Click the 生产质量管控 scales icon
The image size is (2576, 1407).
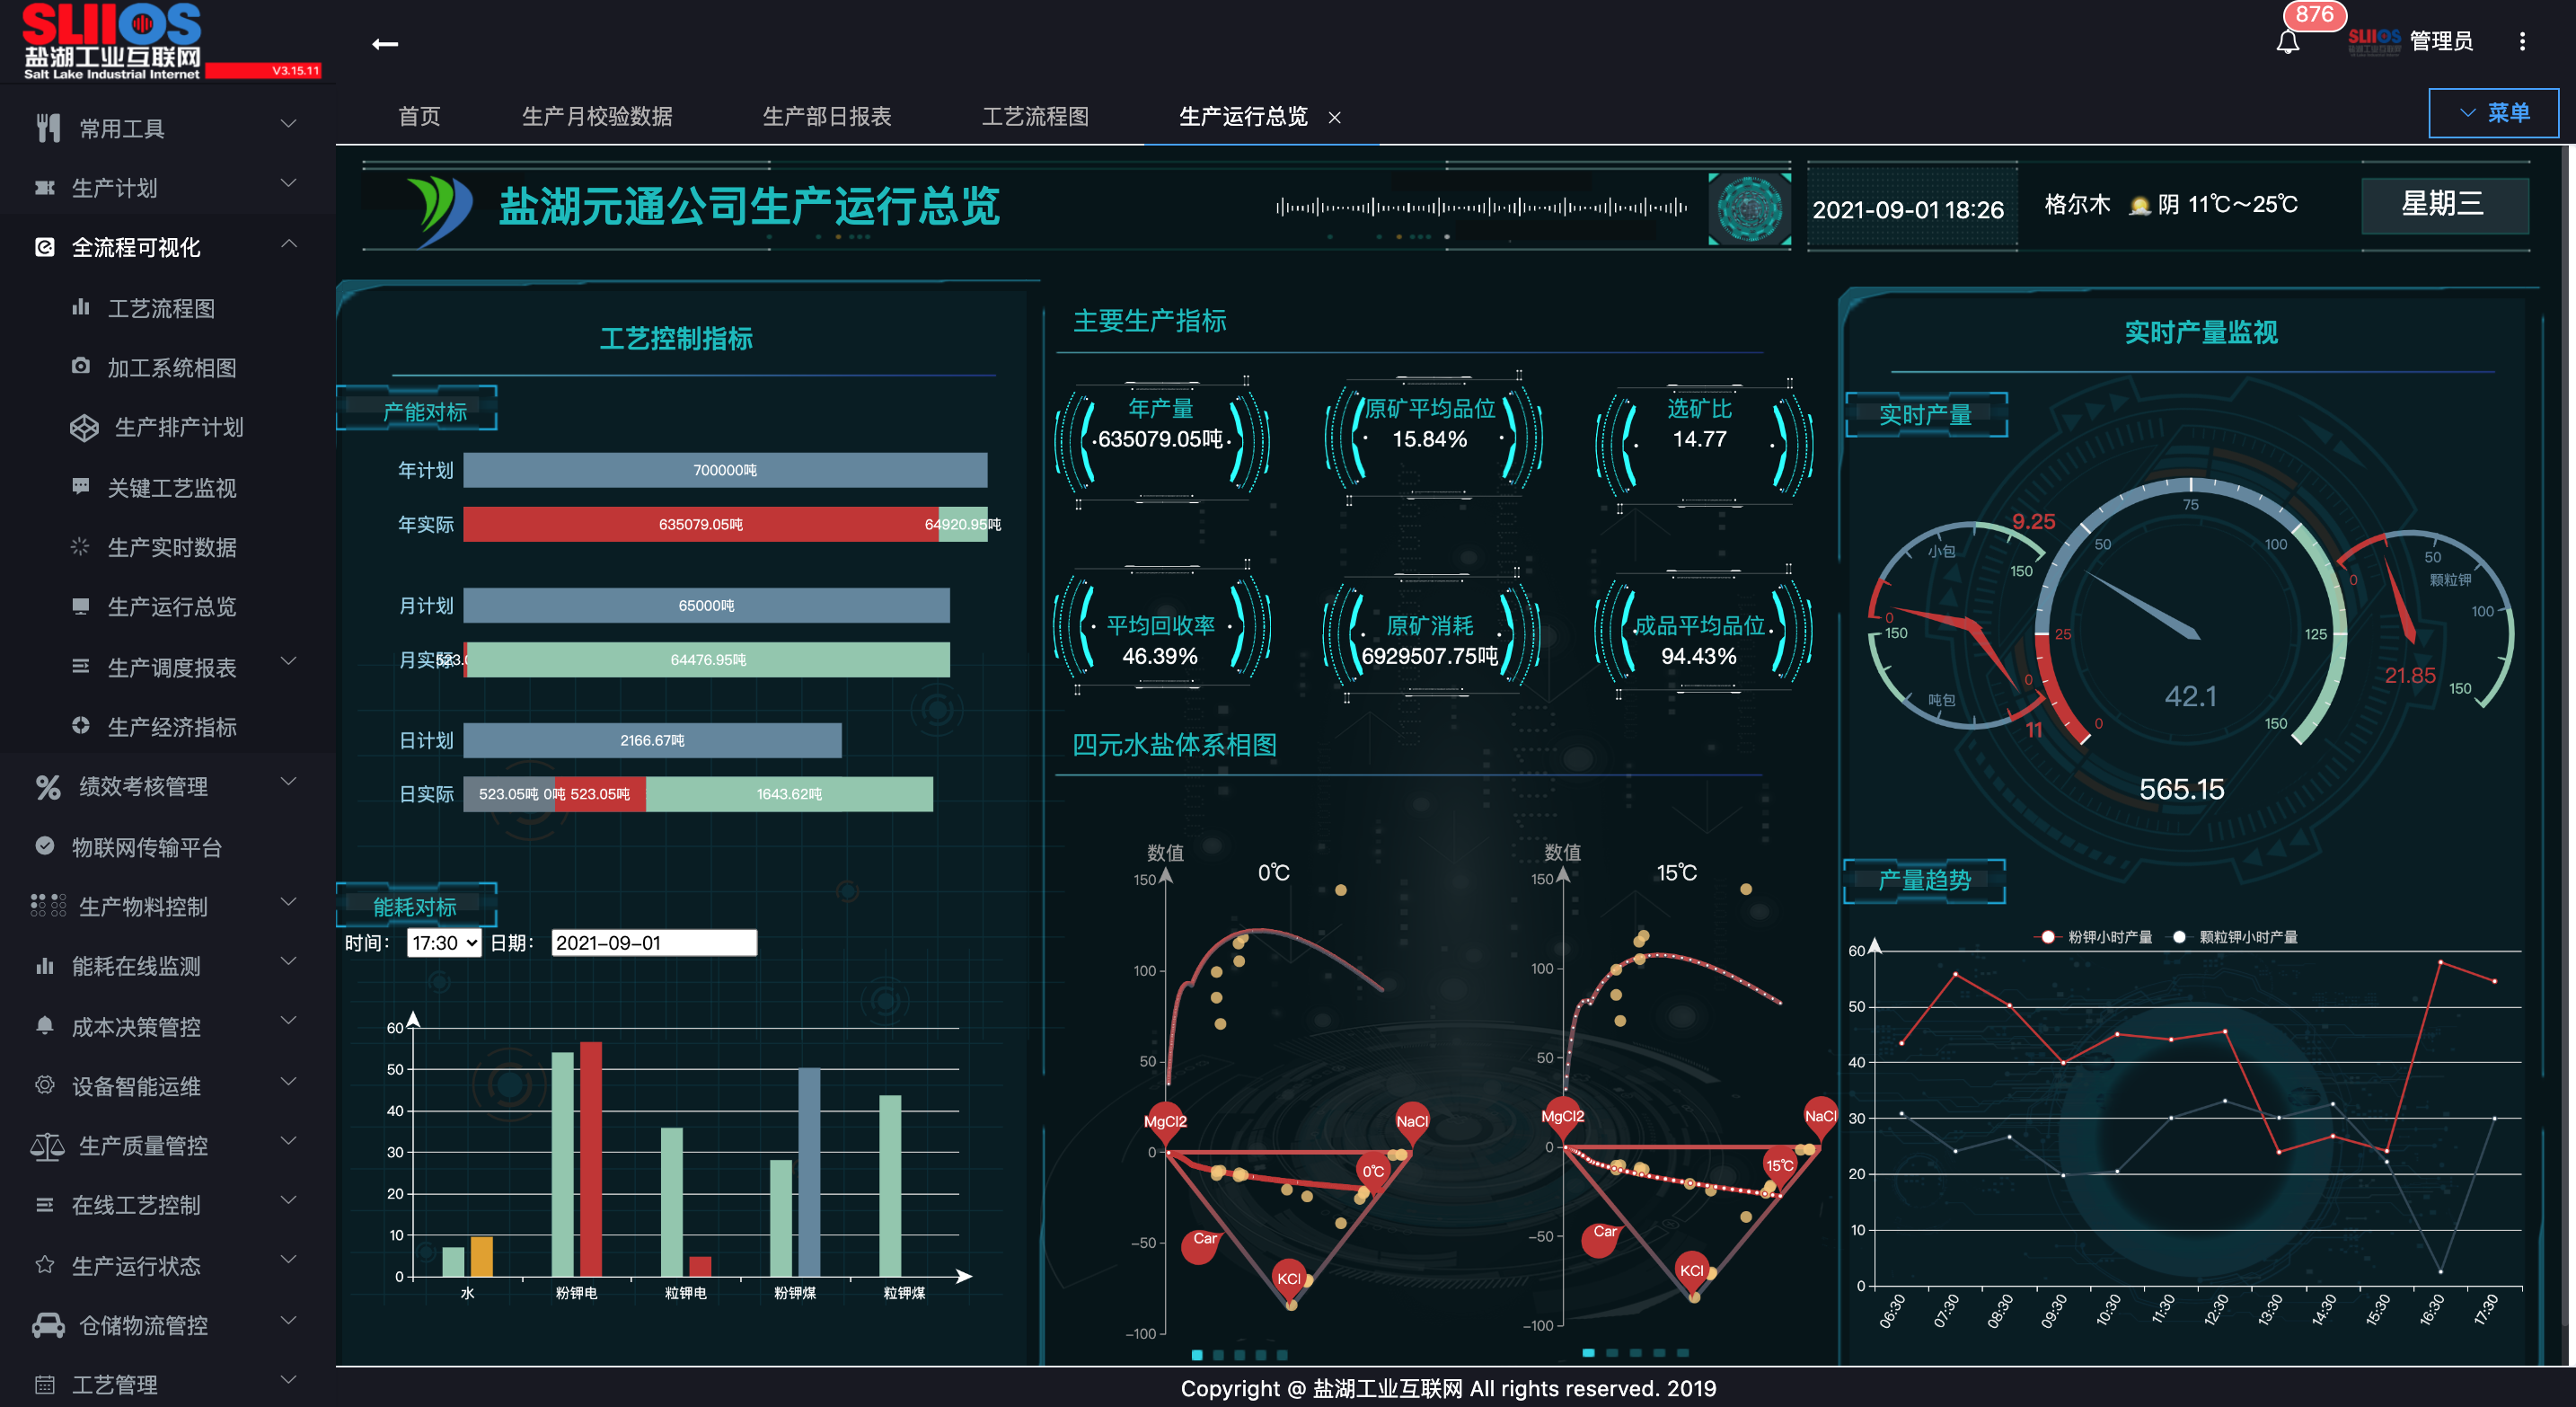47,1146
